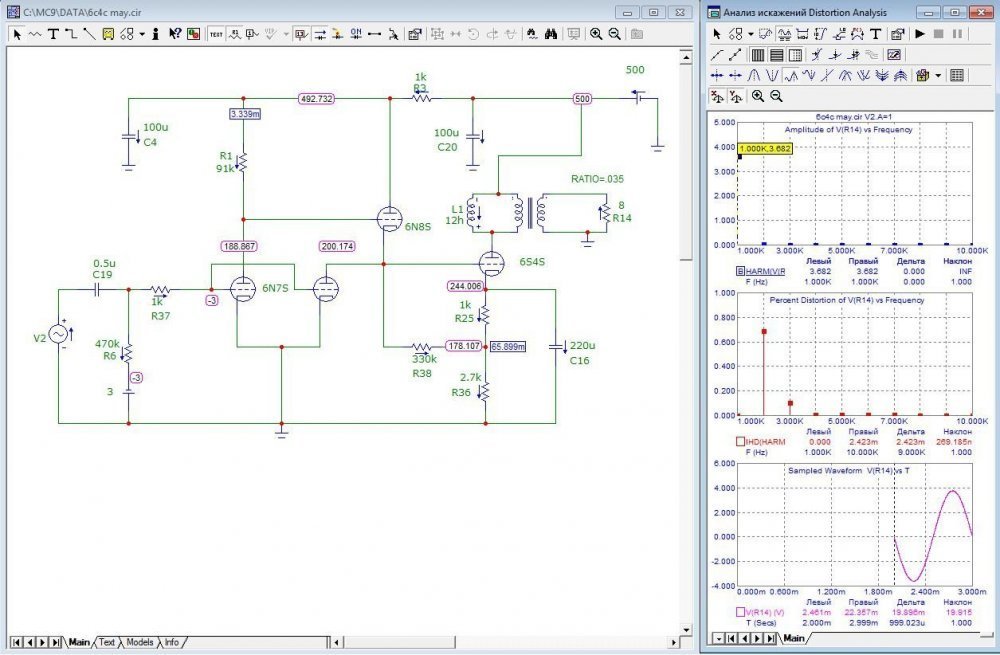Image resolution: width=1000 pixels, height=655 pixels.
Task: Click the schematic vertical scrollbar thumb
Action: [x=686, y=163]
